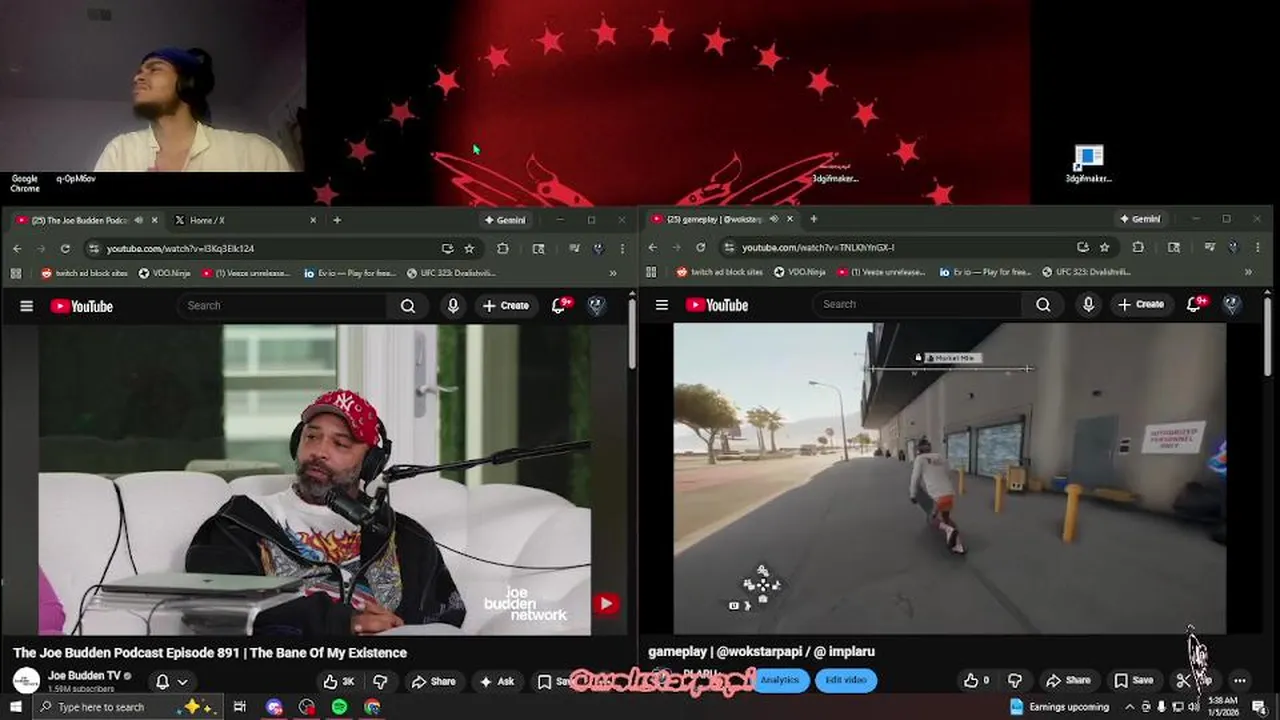Viewport: 1280px width, 720px height.
Task: Bookmark the Joe Budden podcast page star
Action: (469, 248)
